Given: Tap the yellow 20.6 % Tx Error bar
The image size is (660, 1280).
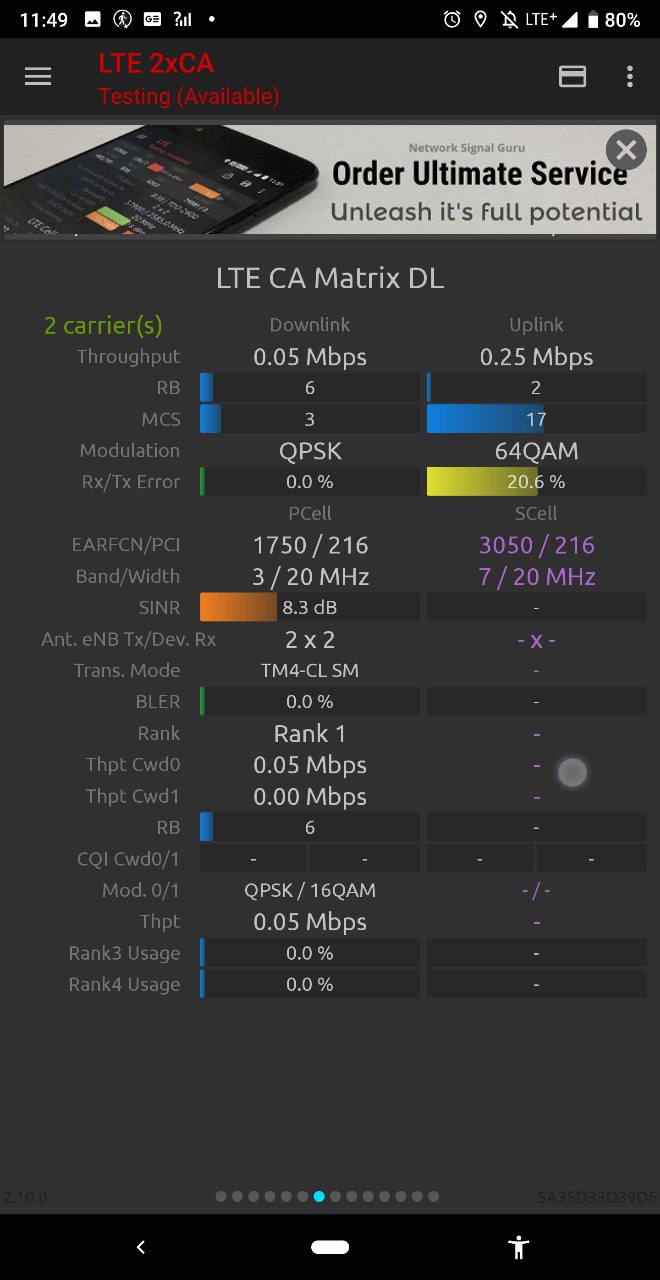Looking at the screenshot, I should point(537,482).
